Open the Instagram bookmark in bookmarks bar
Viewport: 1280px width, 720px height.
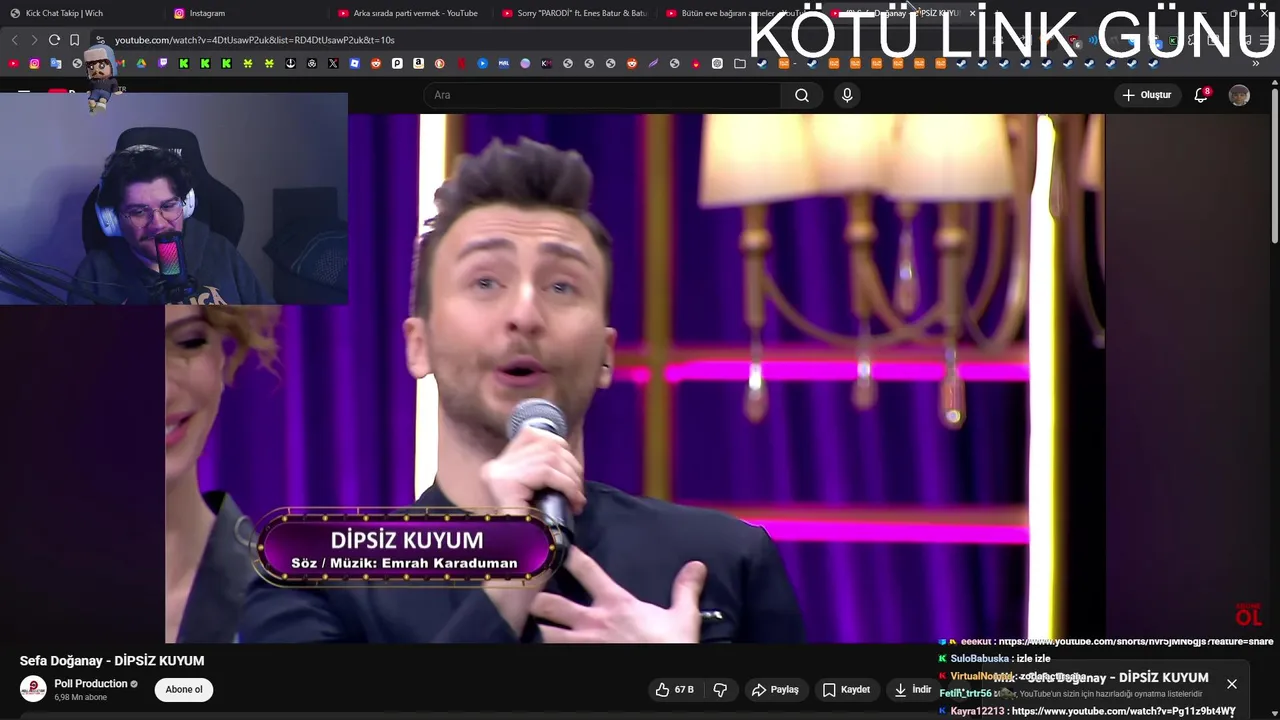pos(34,63)
